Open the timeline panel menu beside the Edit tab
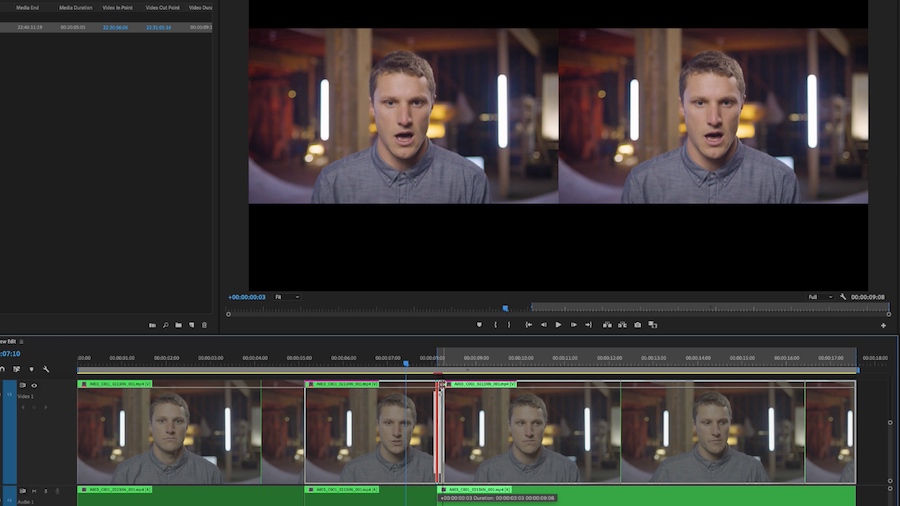900x506 pixels. (21, 342)
